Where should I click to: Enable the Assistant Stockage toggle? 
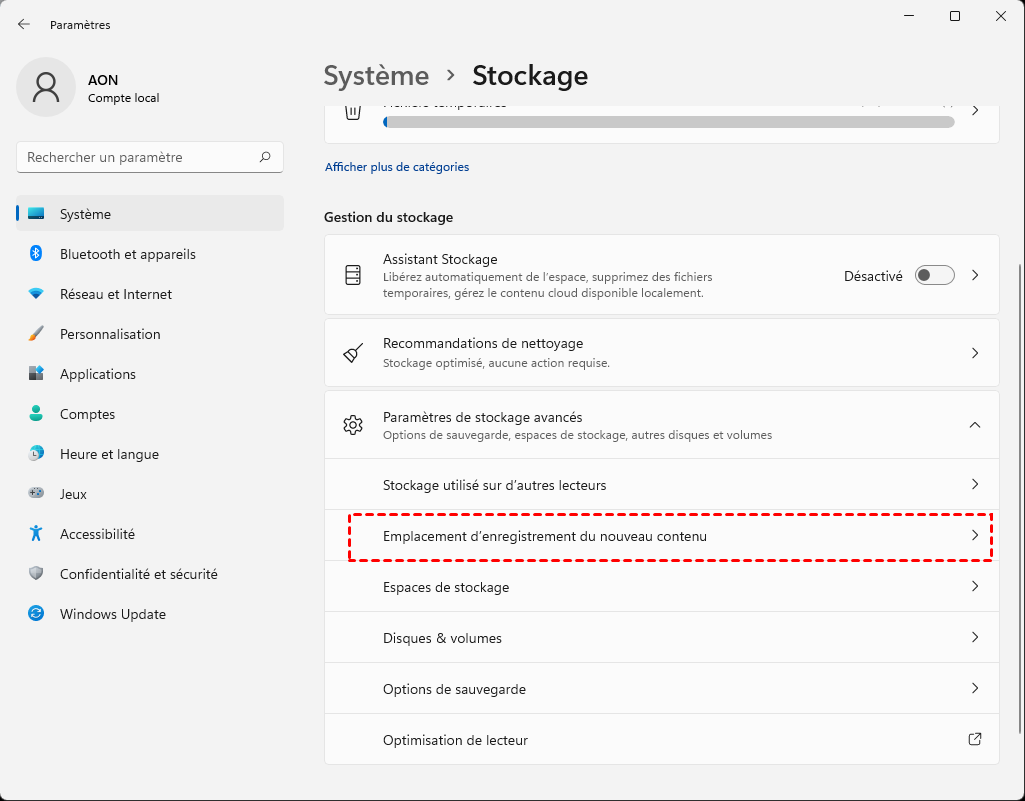tap(935, 275)
